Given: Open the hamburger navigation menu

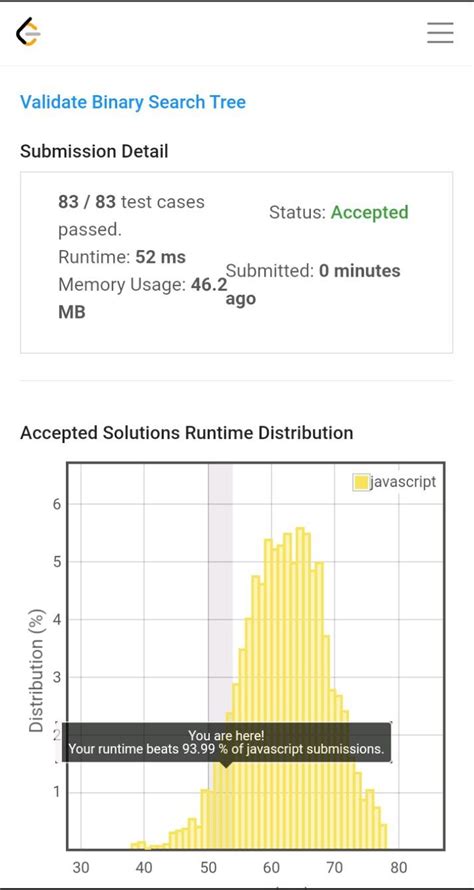Looking at the screenshot, I should [x=440, y=32].
